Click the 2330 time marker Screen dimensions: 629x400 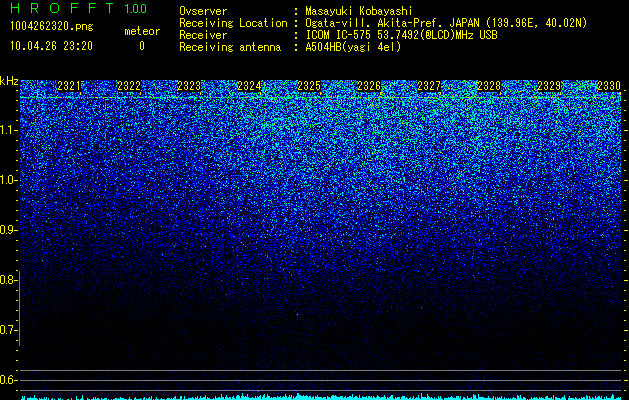(609, 86)
